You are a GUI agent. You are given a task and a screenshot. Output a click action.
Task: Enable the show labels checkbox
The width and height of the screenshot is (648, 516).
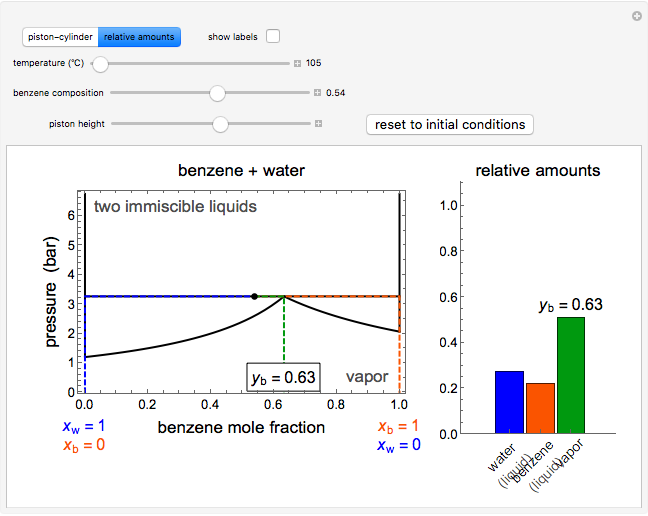pyautogui.click(x=273, y=37)
